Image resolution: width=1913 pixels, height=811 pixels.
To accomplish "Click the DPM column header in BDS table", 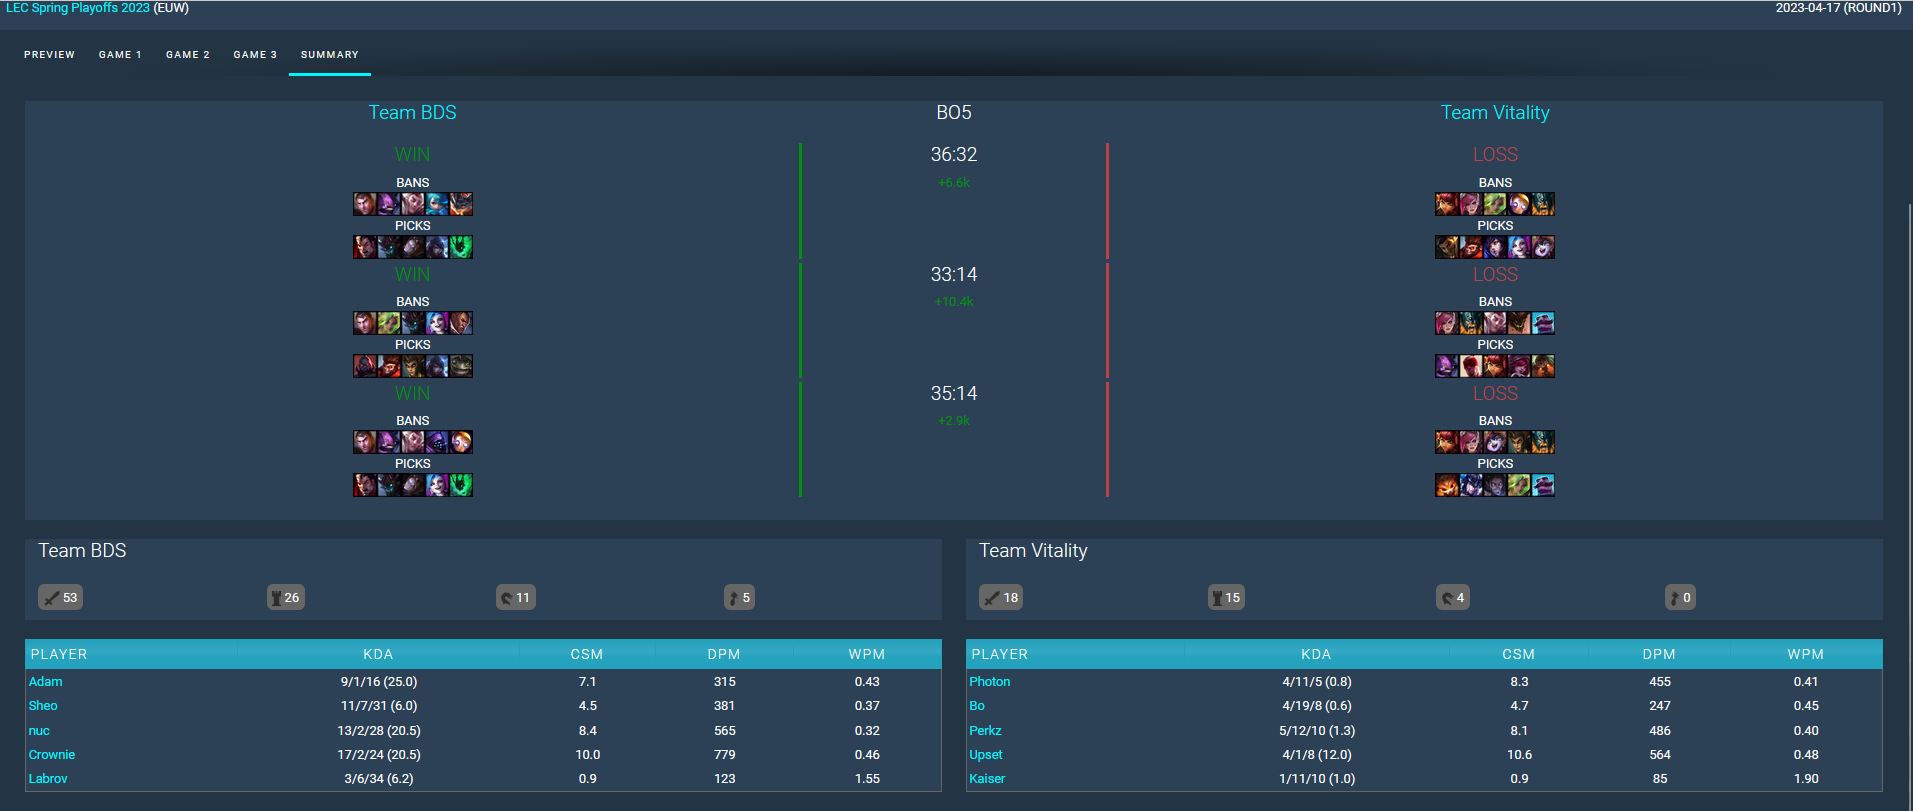I will coord(723,654).
